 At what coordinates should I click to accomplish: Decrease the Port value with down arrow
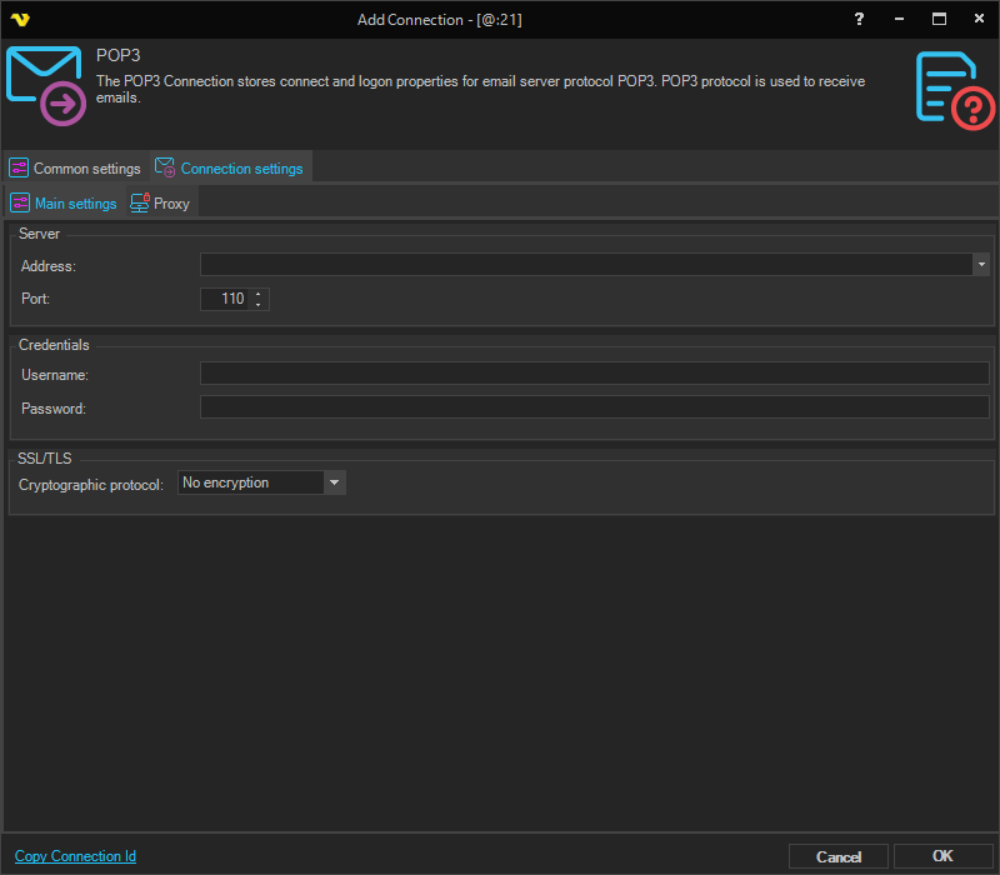[259, 304]
